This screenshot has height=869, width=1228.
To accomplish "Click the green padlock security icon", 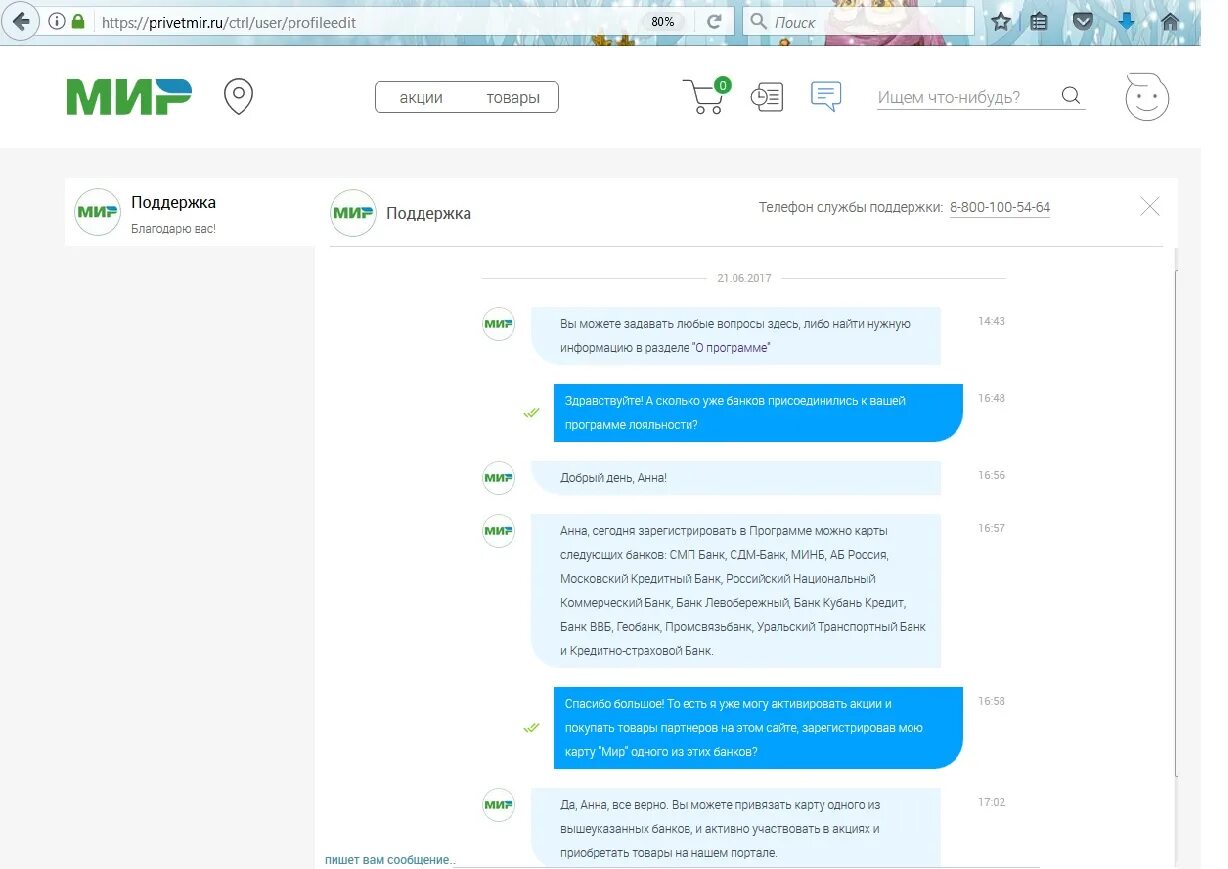I will (79, 21).
